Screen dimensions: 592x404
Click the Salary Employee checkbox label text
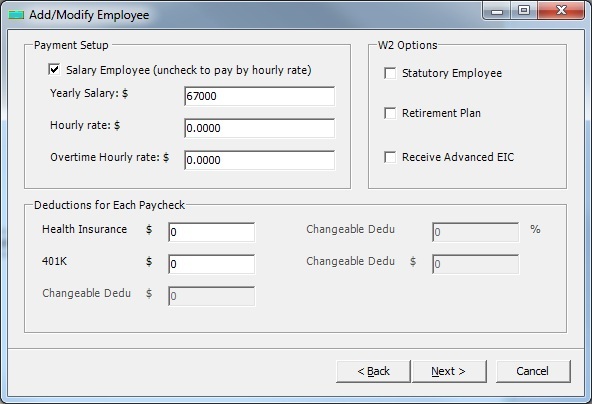point(189,70)
